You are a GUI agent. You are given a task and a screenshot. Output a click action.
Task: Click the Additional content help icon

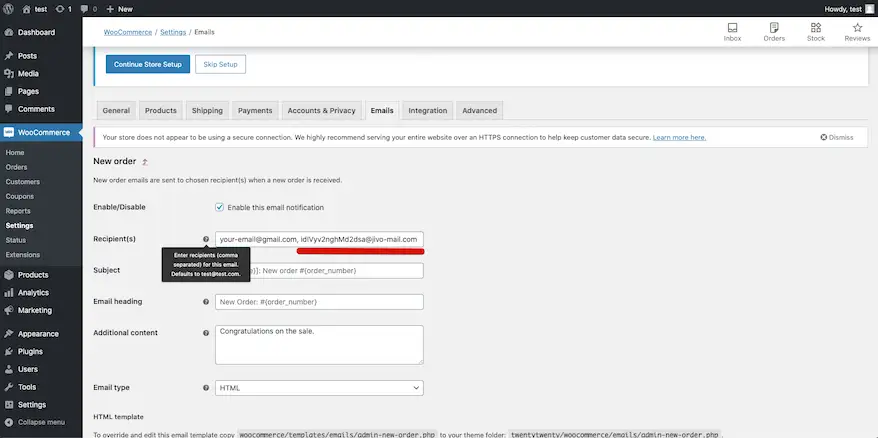(x=206, y=332)
